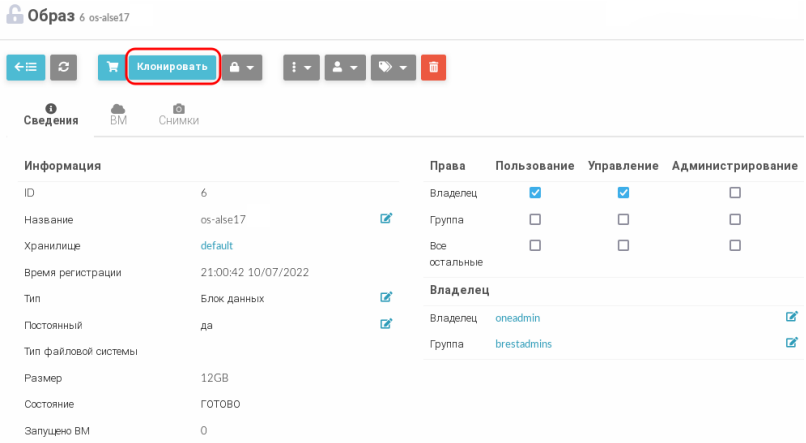Viewport: 806px width, 443px height.
Task: Click the edit icon for Тип row
Action: 386,297
